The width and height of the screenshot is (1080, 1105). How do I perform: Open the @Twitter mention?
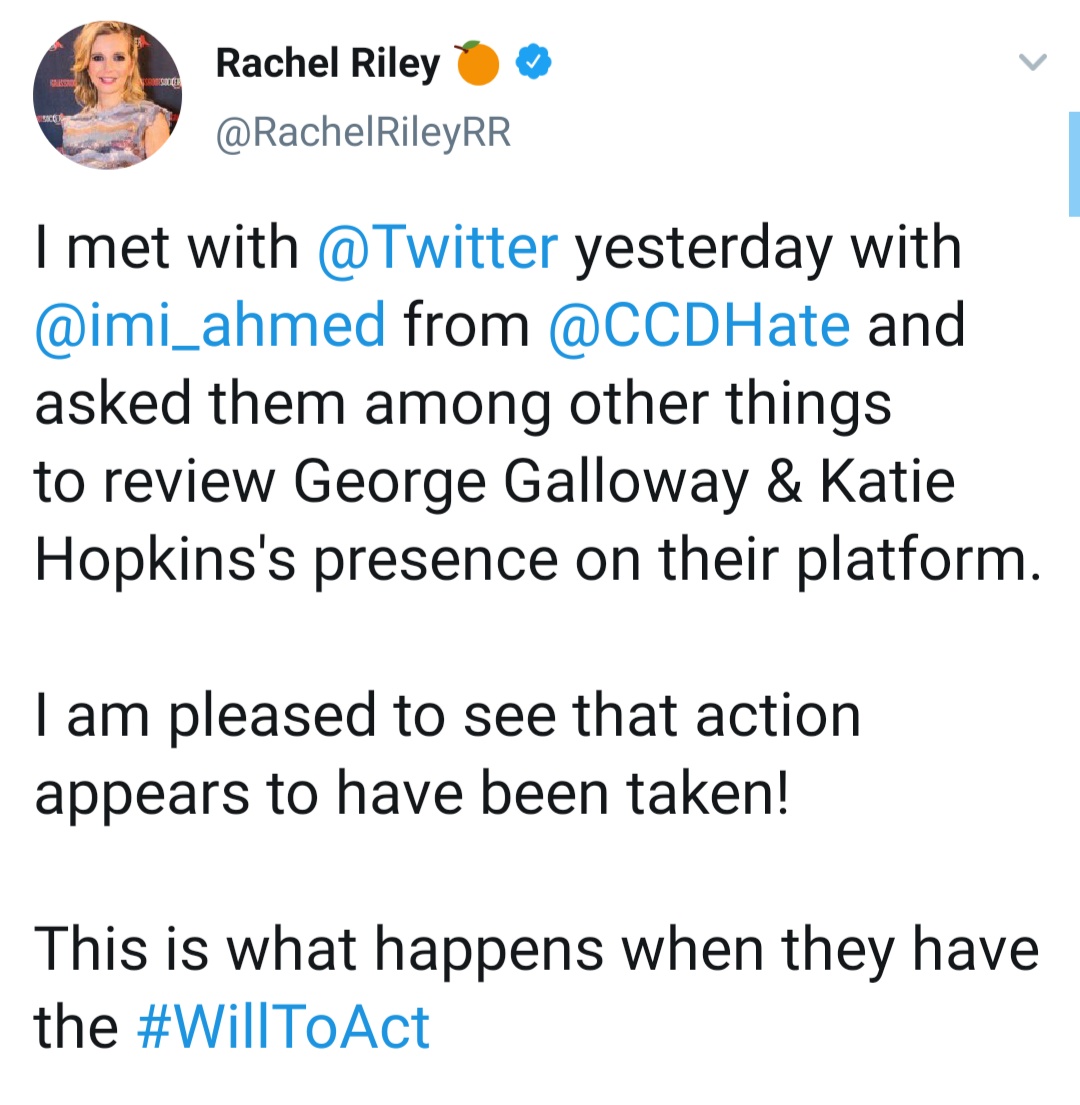(x=435, y=249)
